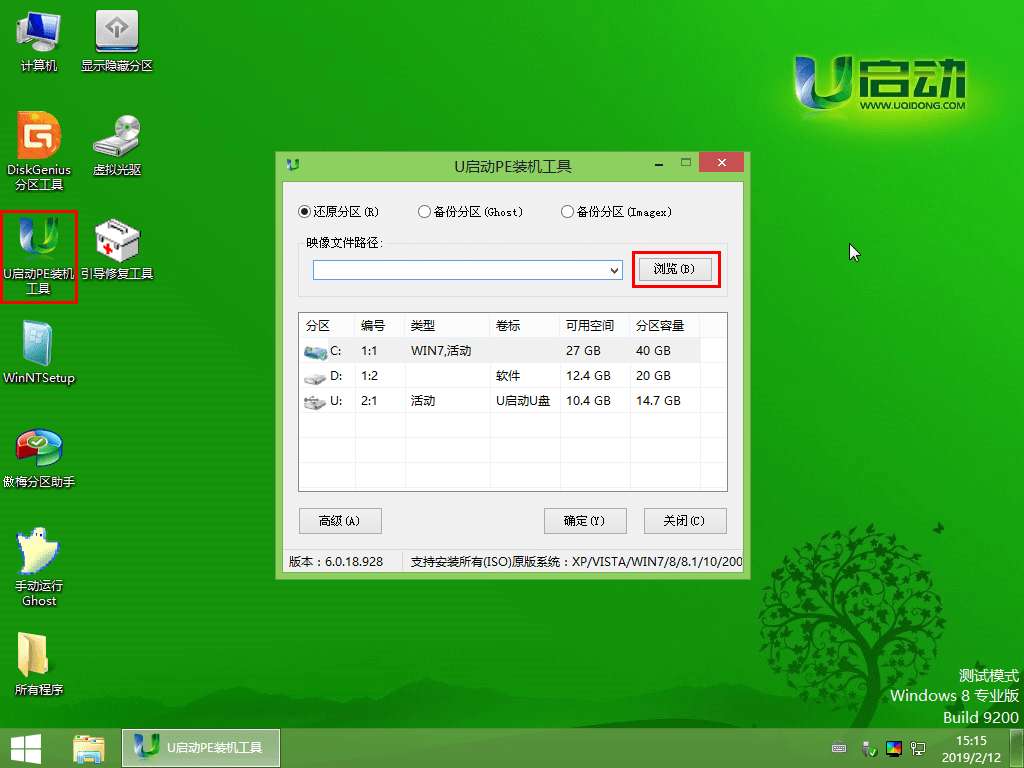
Task: Open the 显示隐藏分区 desktop icon
Action: (x=117, y=40)
